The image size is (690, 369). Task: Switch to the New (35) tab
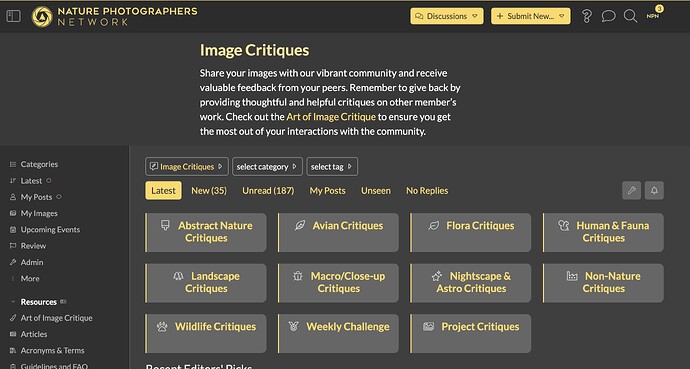click(x=209, y=190)
